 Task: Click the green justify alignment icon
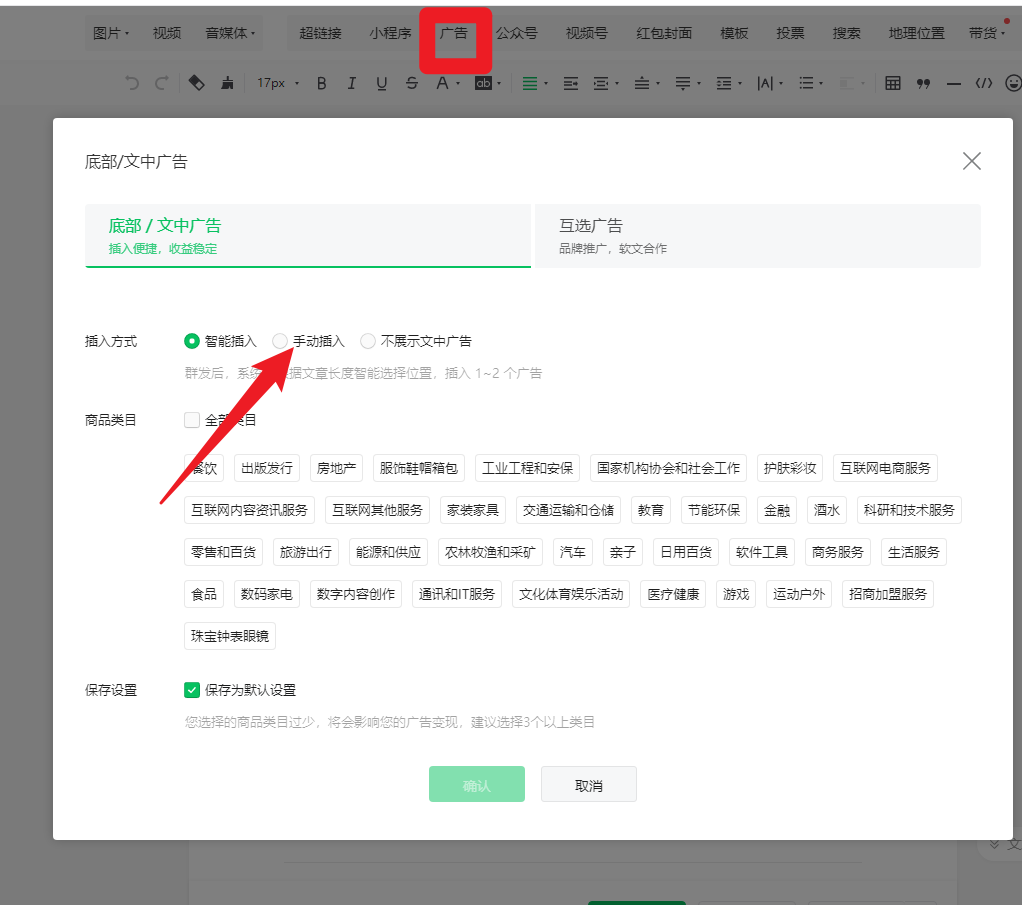tap(530, 83)
